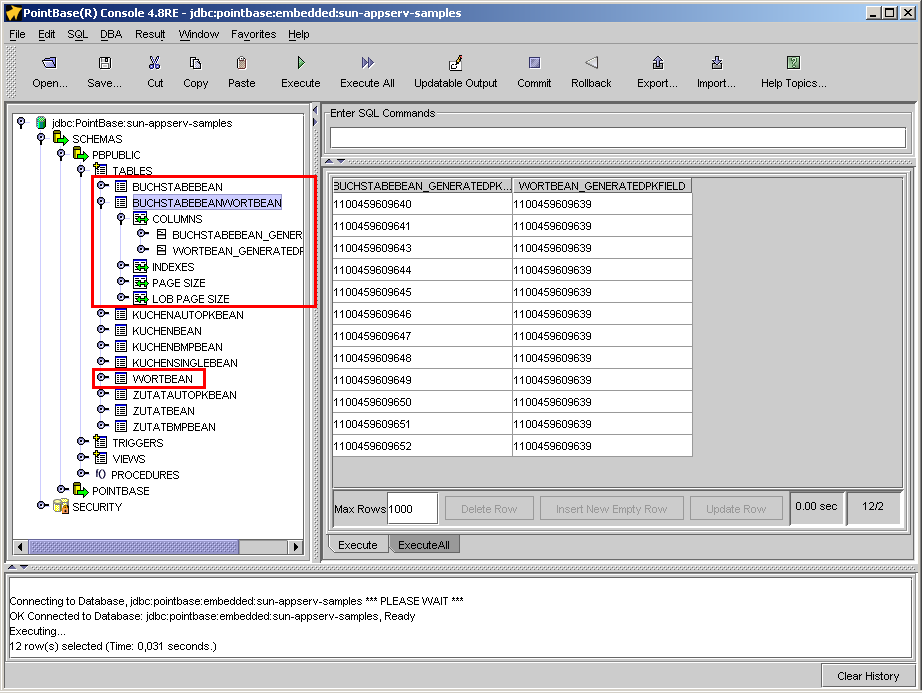The image size is (922, 693).
Task: Click the tree horizontal scrollbar thumb
Action: pyautogui.click(x=134, y=547)
